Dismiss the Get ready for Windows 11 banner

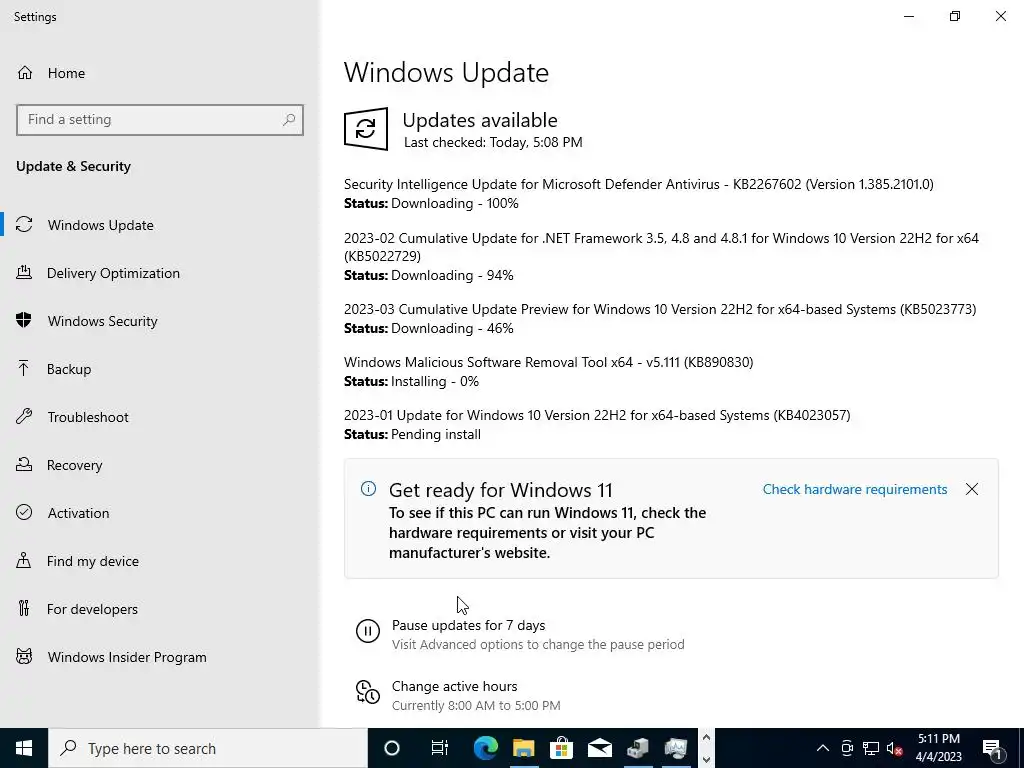coord(972,489)
